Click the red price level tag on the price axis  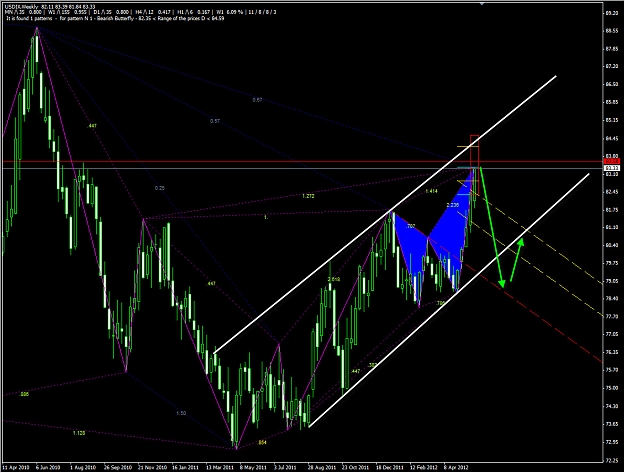612,161
